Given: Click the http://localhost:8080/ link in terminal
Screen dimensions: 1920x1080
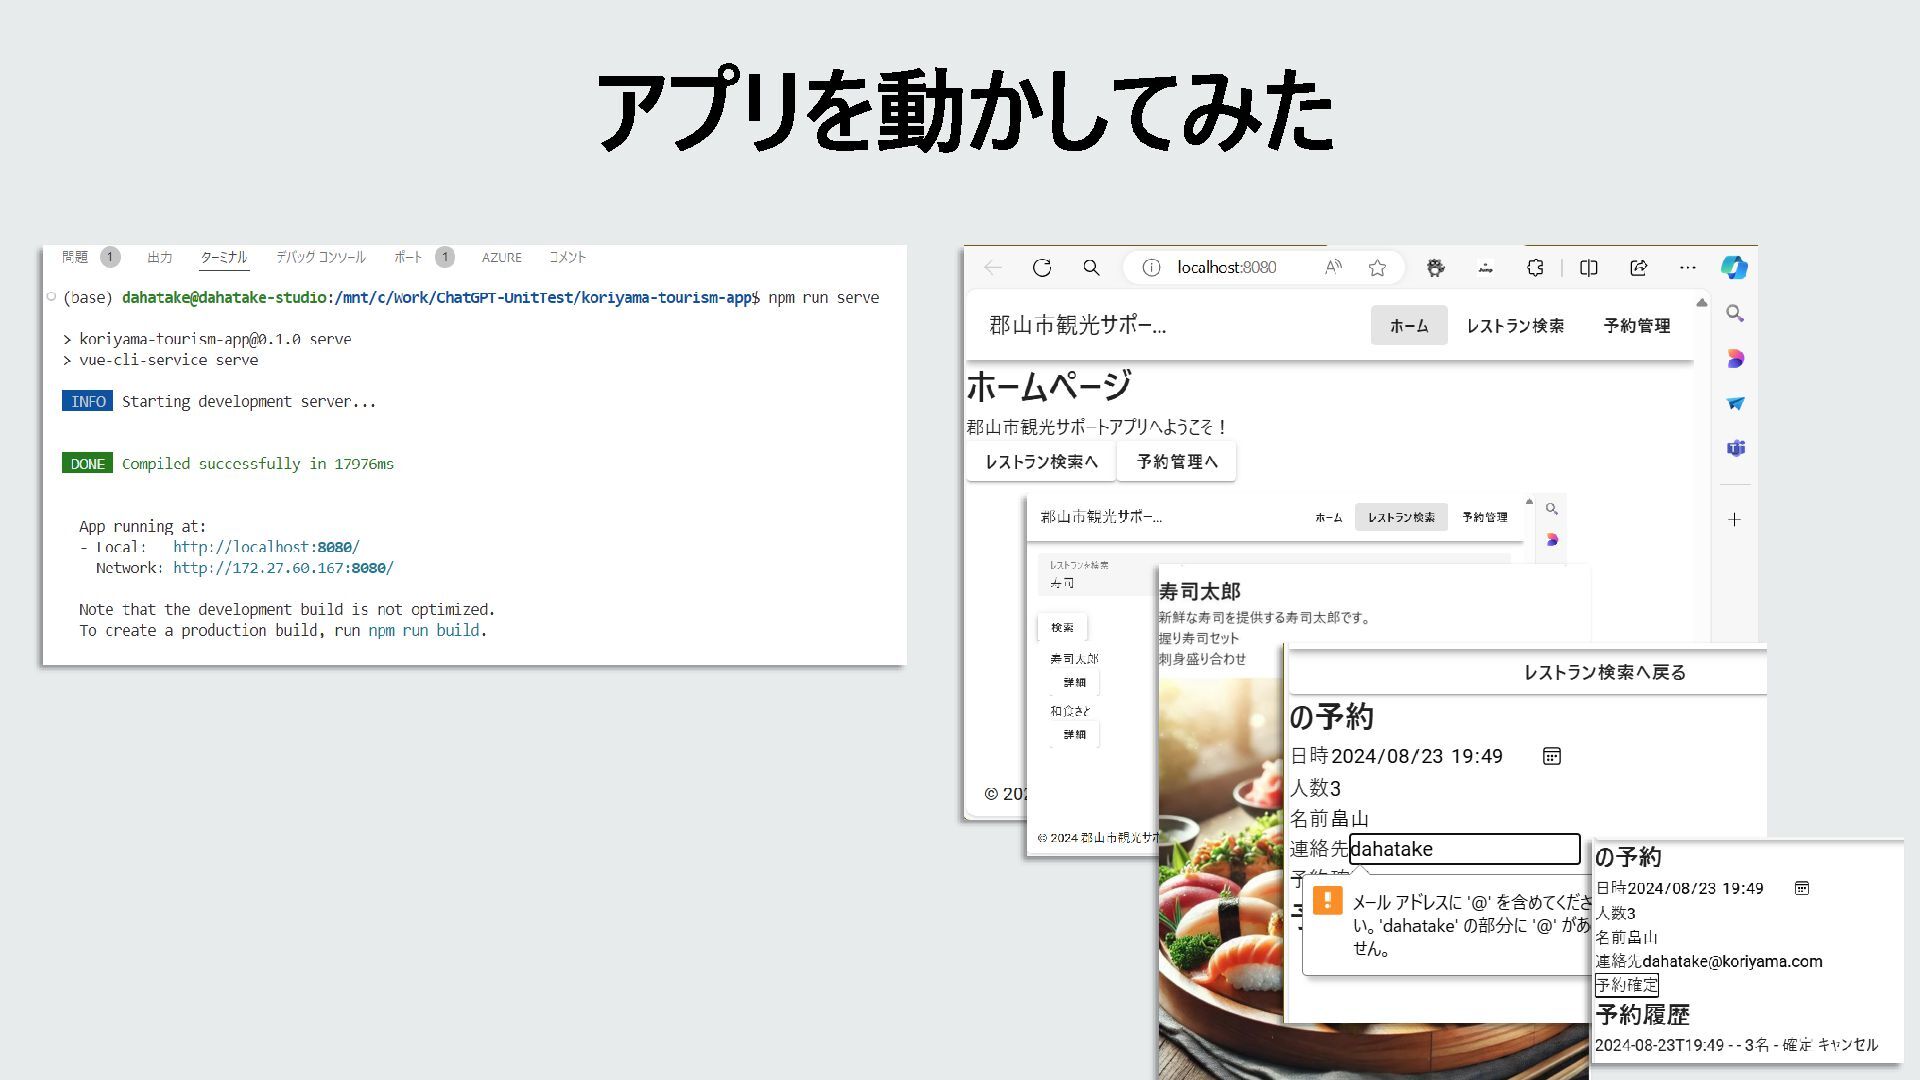Looking at the screenshot, I should [266, 547].
